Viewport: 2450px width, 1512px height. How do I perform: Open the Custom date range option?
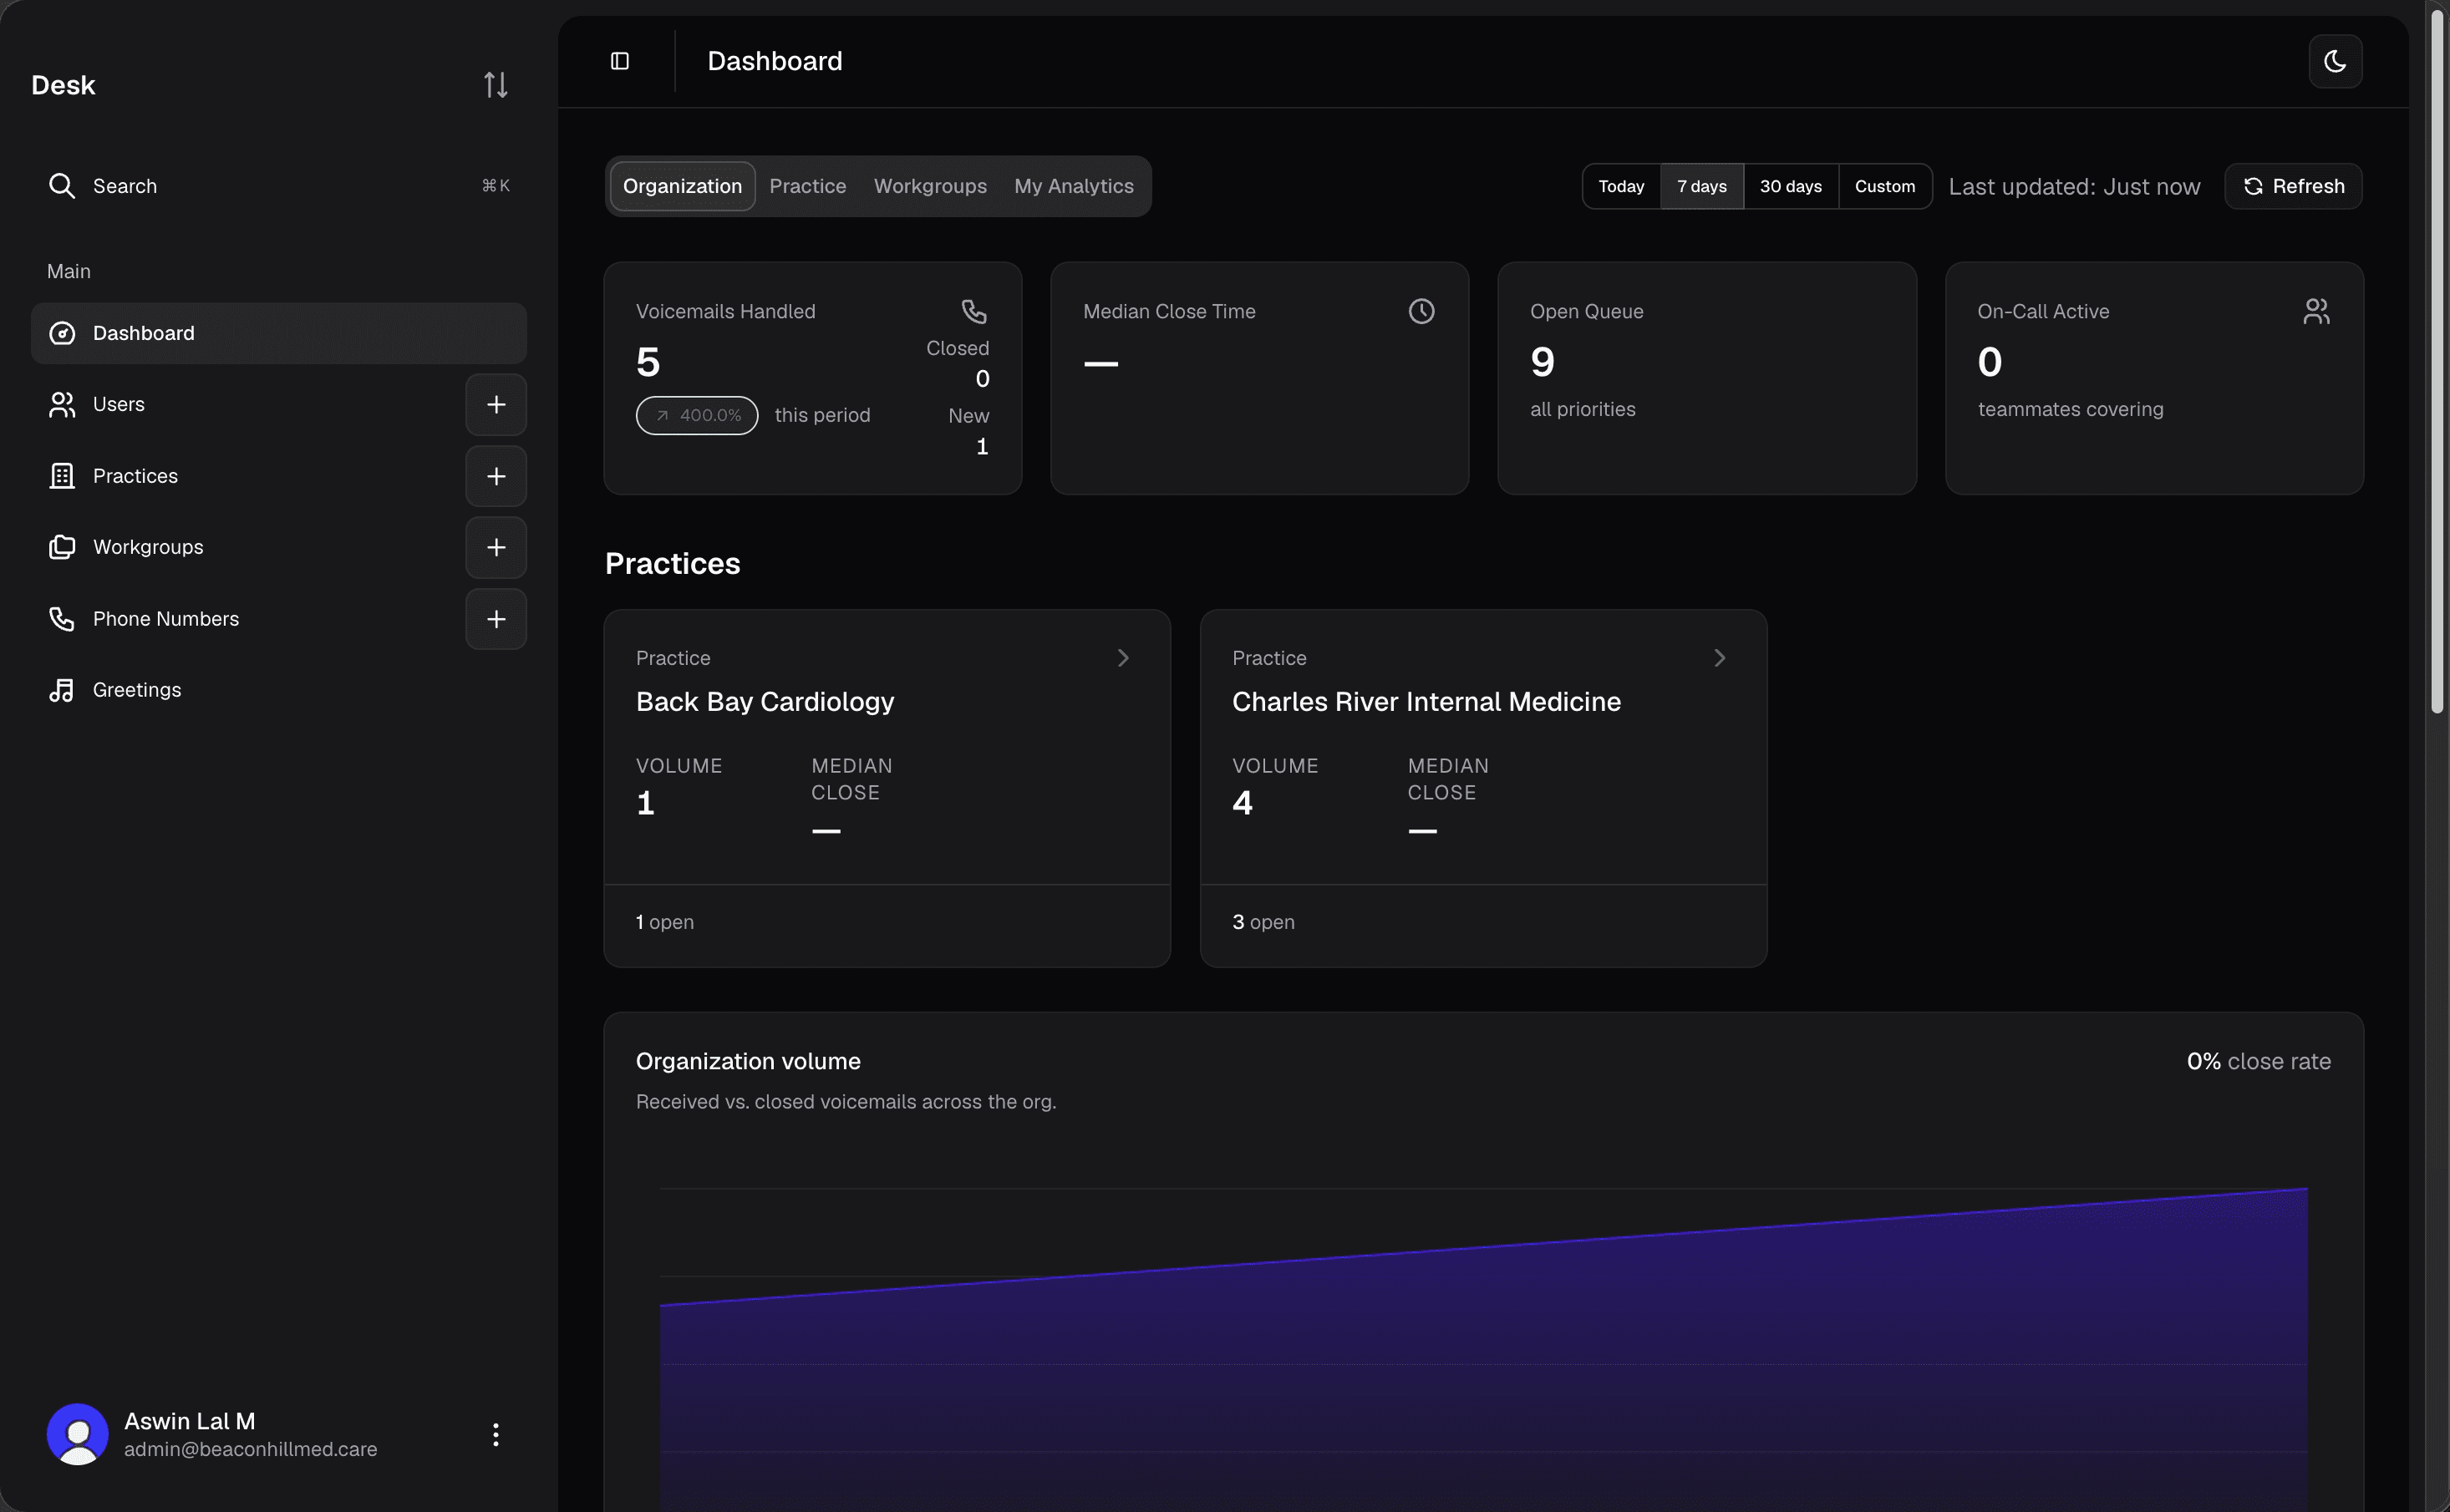1884,186
